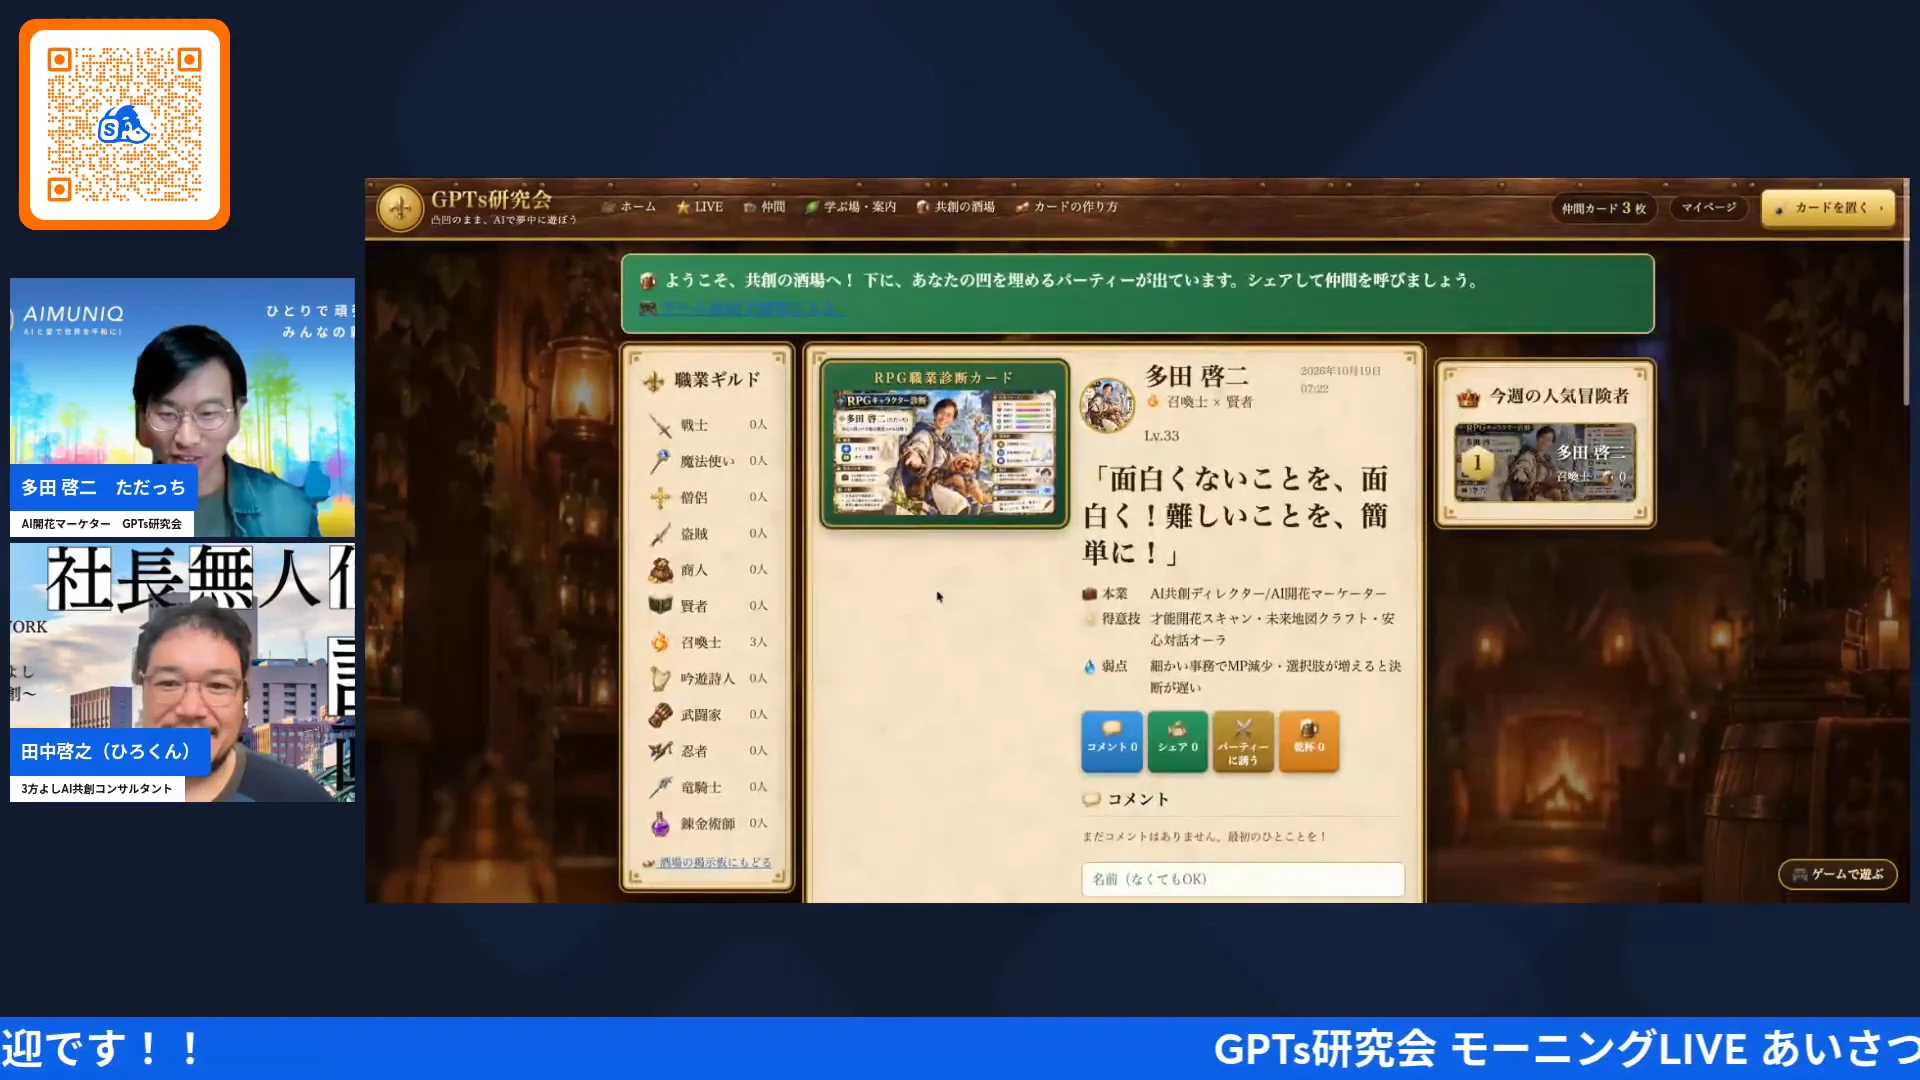Click the 職業ギルド panel heading

[717, 380]
